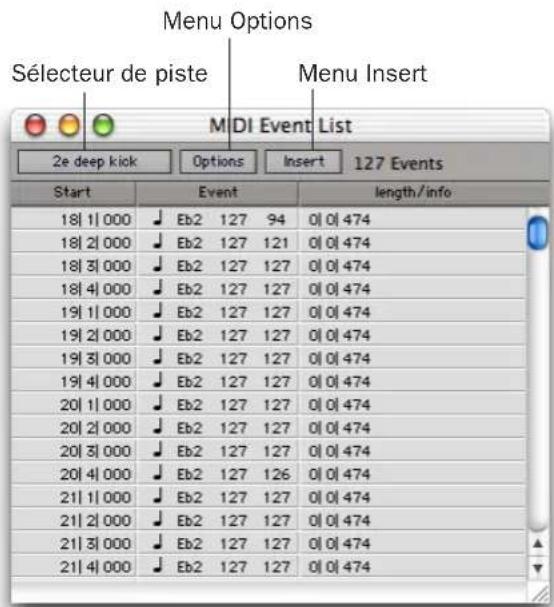The image size is (554, 607).
Task: Click scrollbar track below the blue thumb
Action: tap(538, 391)
